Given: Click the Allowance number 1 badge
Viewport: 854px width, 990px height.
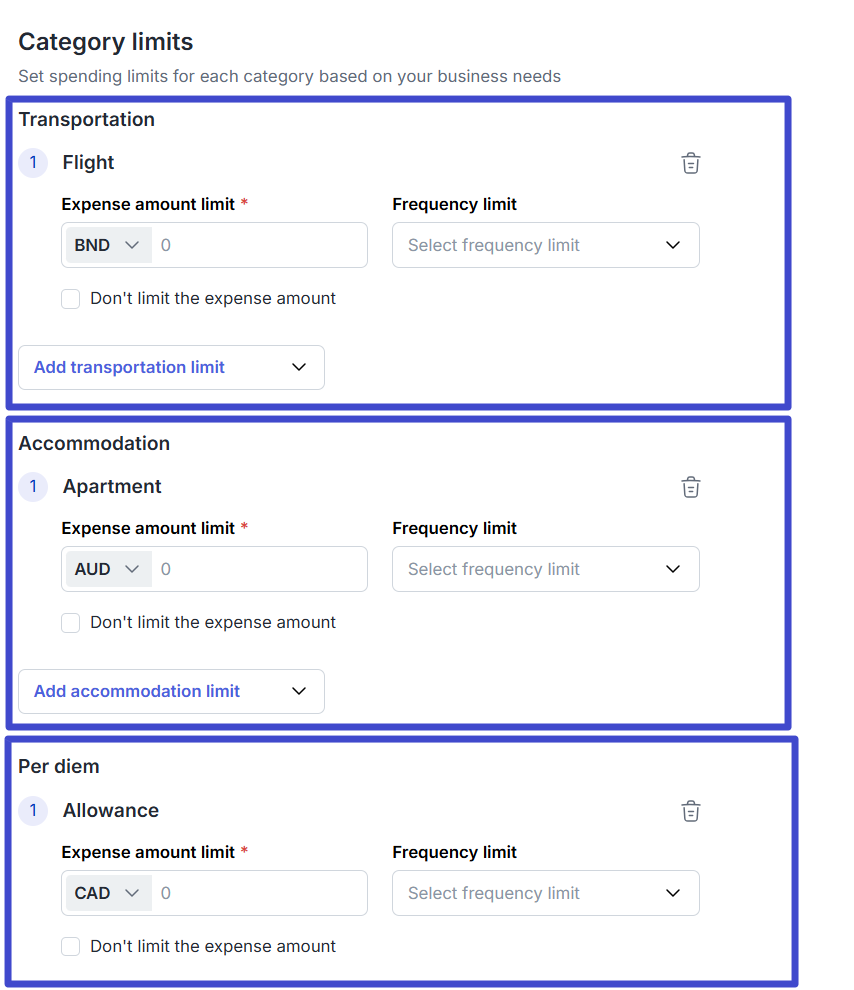Looking at the screenshot, I should (x=33, y=811).
